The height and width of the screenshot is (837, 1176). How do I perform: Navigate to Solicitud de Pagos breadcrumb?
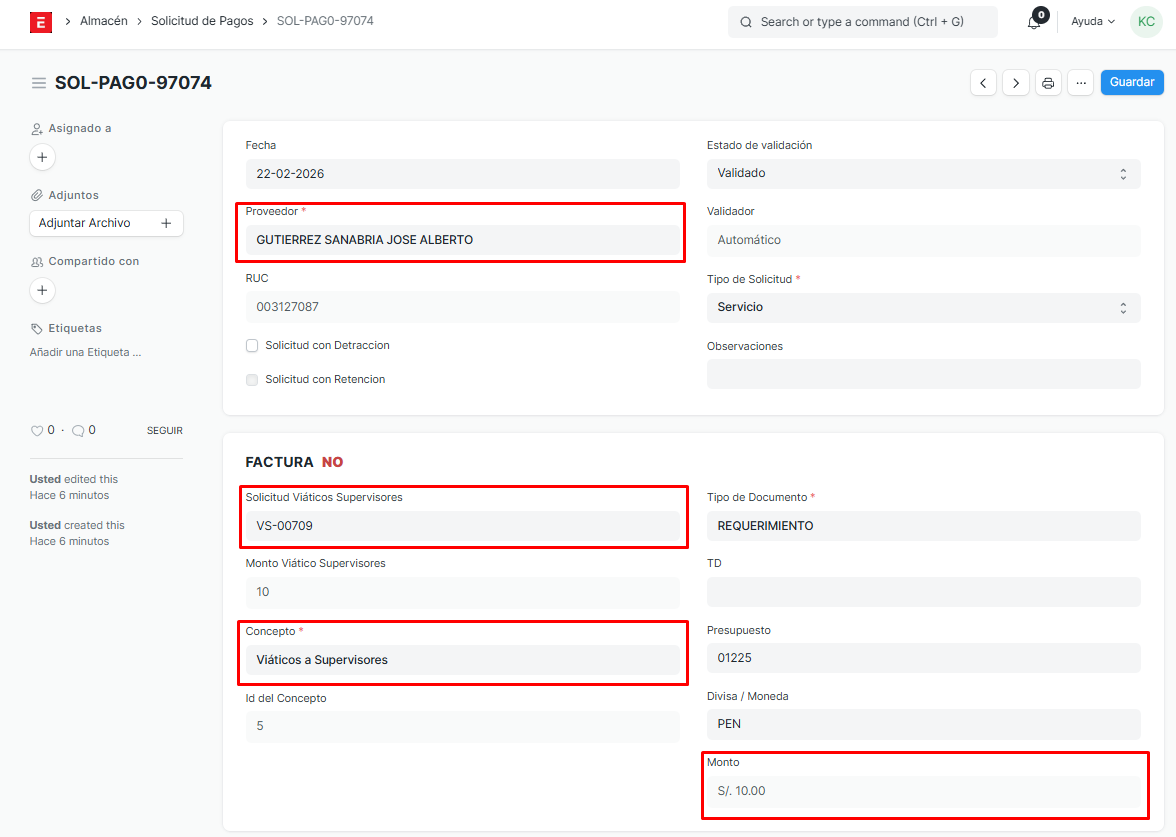click(x=209, y=21)
